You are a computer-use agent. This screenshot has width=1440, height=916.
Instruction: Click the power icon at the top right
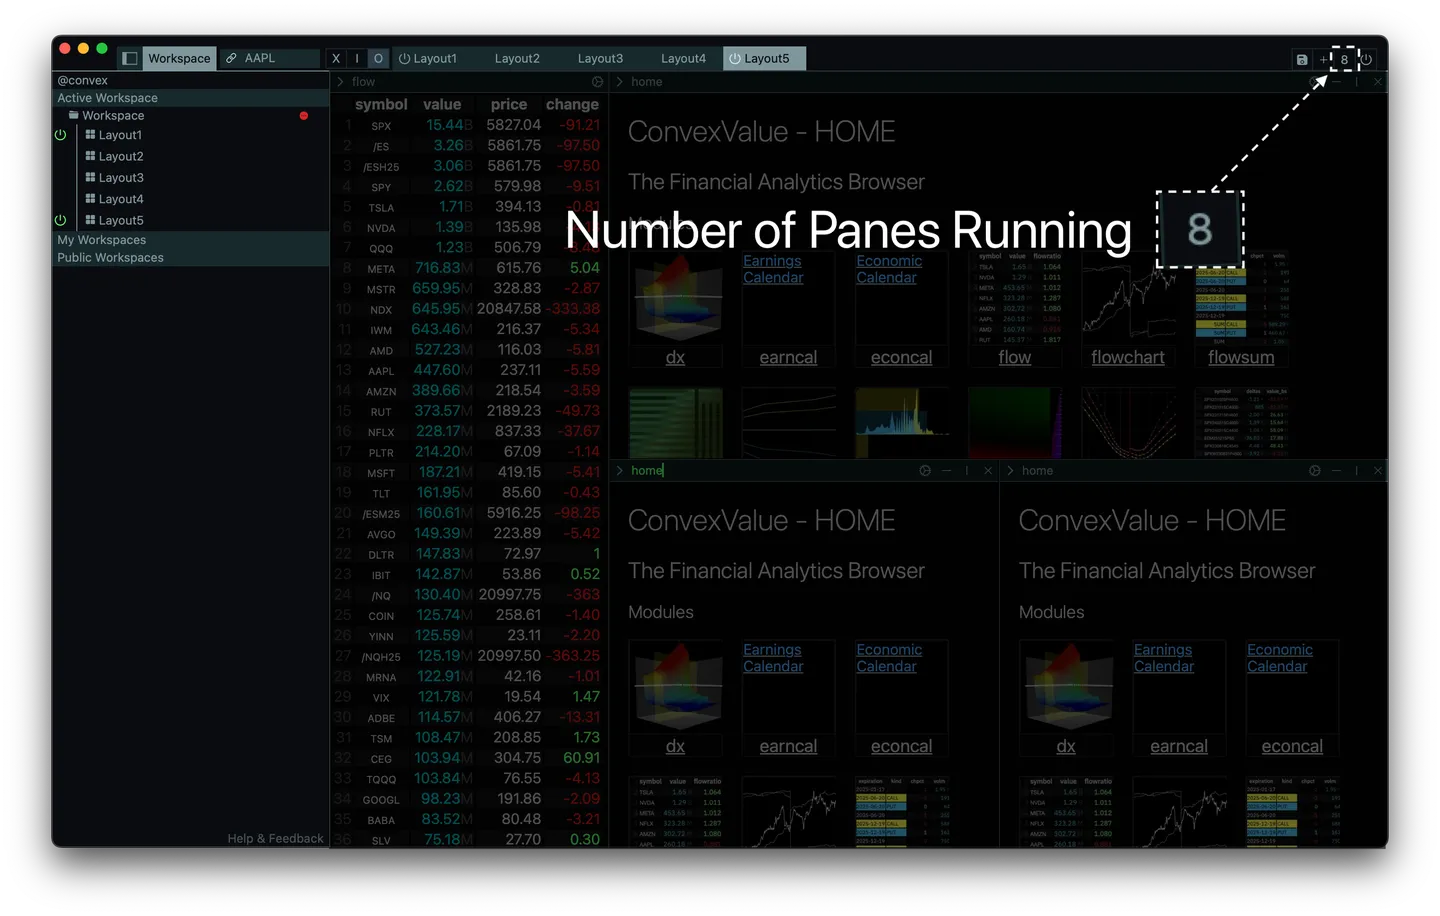tap(1366, 59)
